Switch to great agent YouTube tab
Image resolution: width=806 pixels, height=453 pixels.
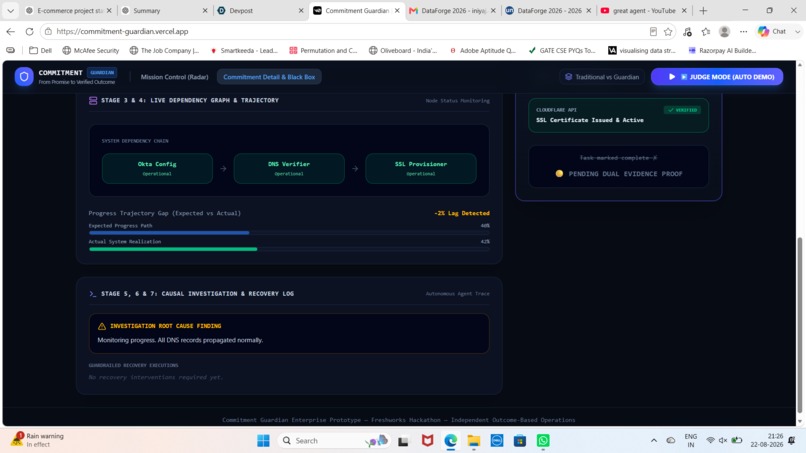point(644,10)
